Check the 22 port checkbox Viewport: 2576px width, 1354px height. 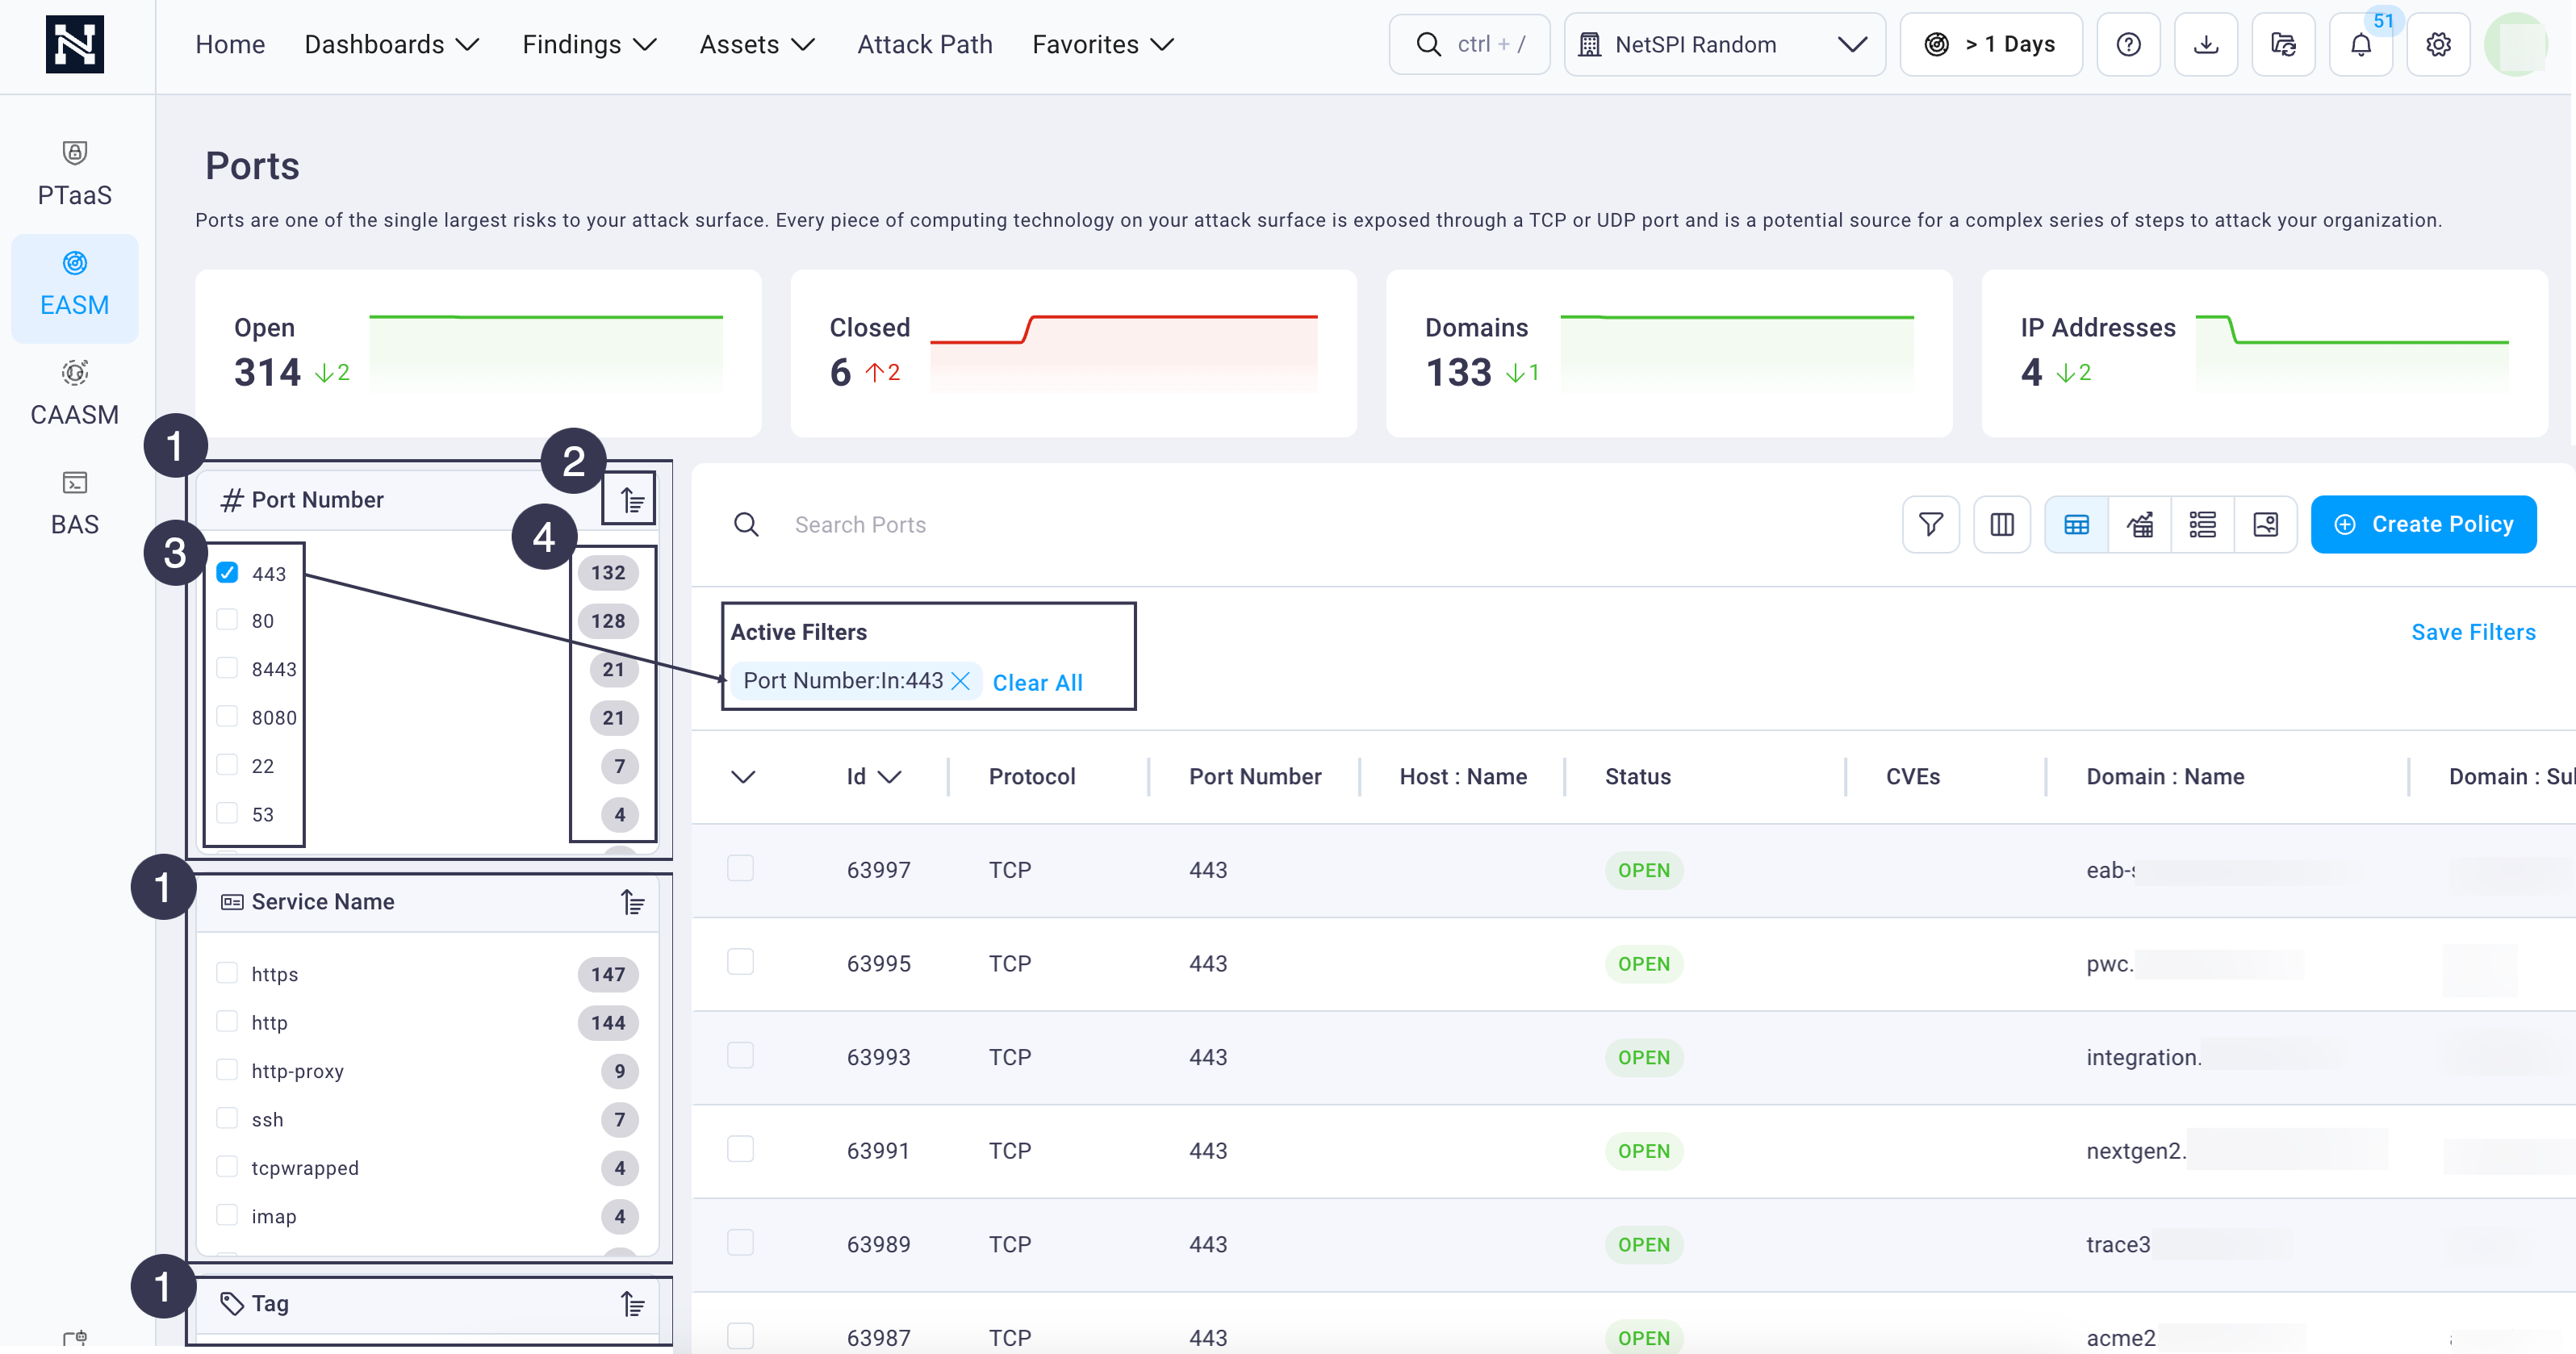[228, 765]
